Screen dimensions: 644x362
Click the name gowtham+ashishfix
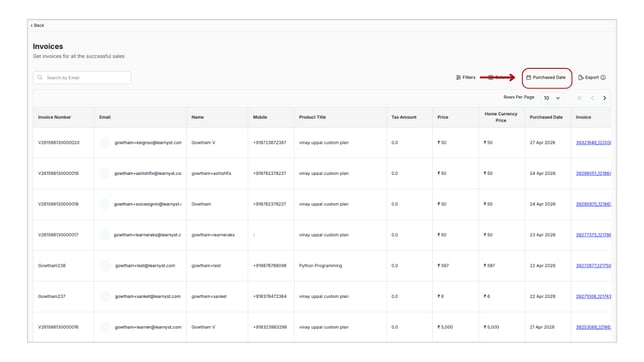[x=211, y=173]
